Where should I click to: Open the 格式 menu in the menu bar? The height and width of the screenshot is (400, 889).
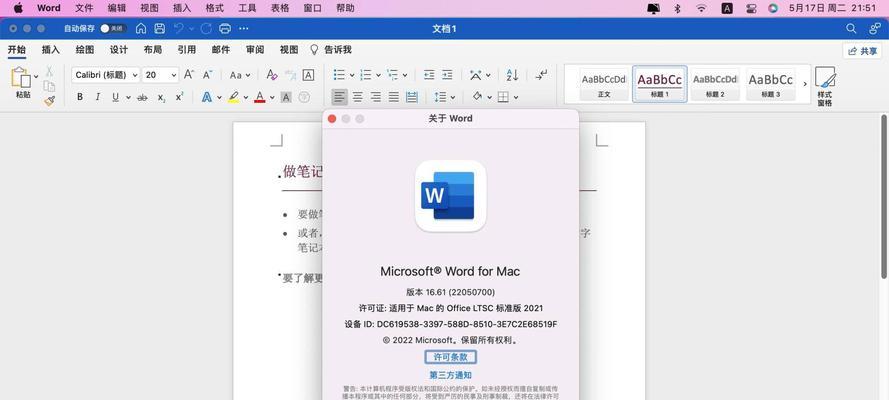(x=214, y=8)
